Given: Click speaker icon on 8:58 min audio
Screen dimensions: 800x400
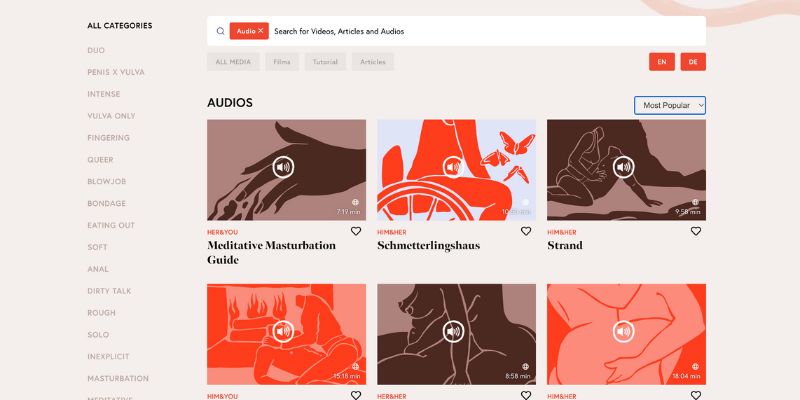Looking at the screenshot, I should 453,332.
